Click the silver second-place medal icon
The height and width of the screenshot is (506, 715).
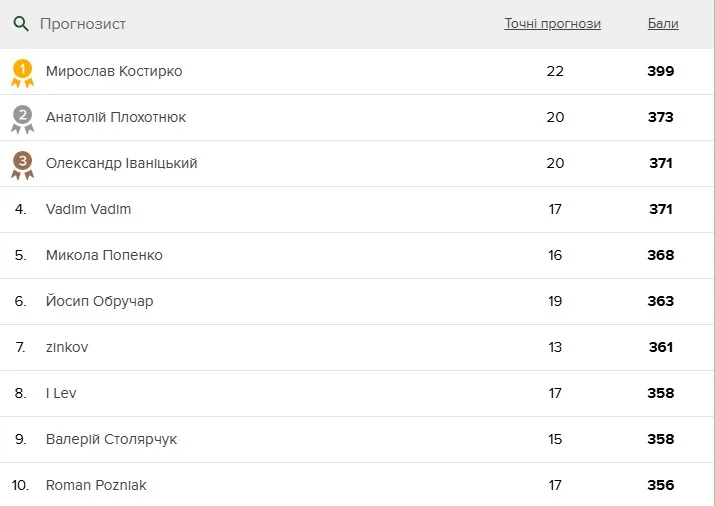coord(22,118)
